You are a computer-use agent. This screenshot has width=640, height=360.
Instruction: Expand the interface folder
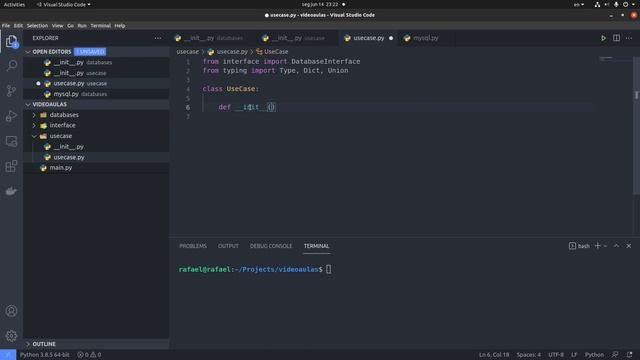(62, 125)
